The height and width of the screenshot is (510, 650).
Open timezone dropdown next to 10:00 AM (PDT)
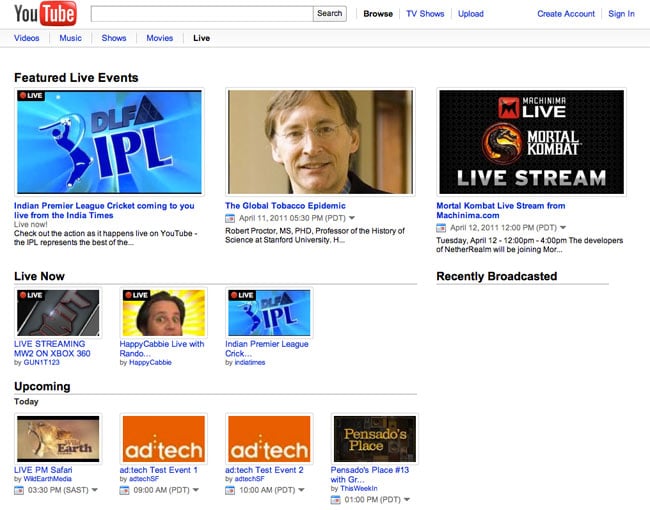click(x=301, y=490)
